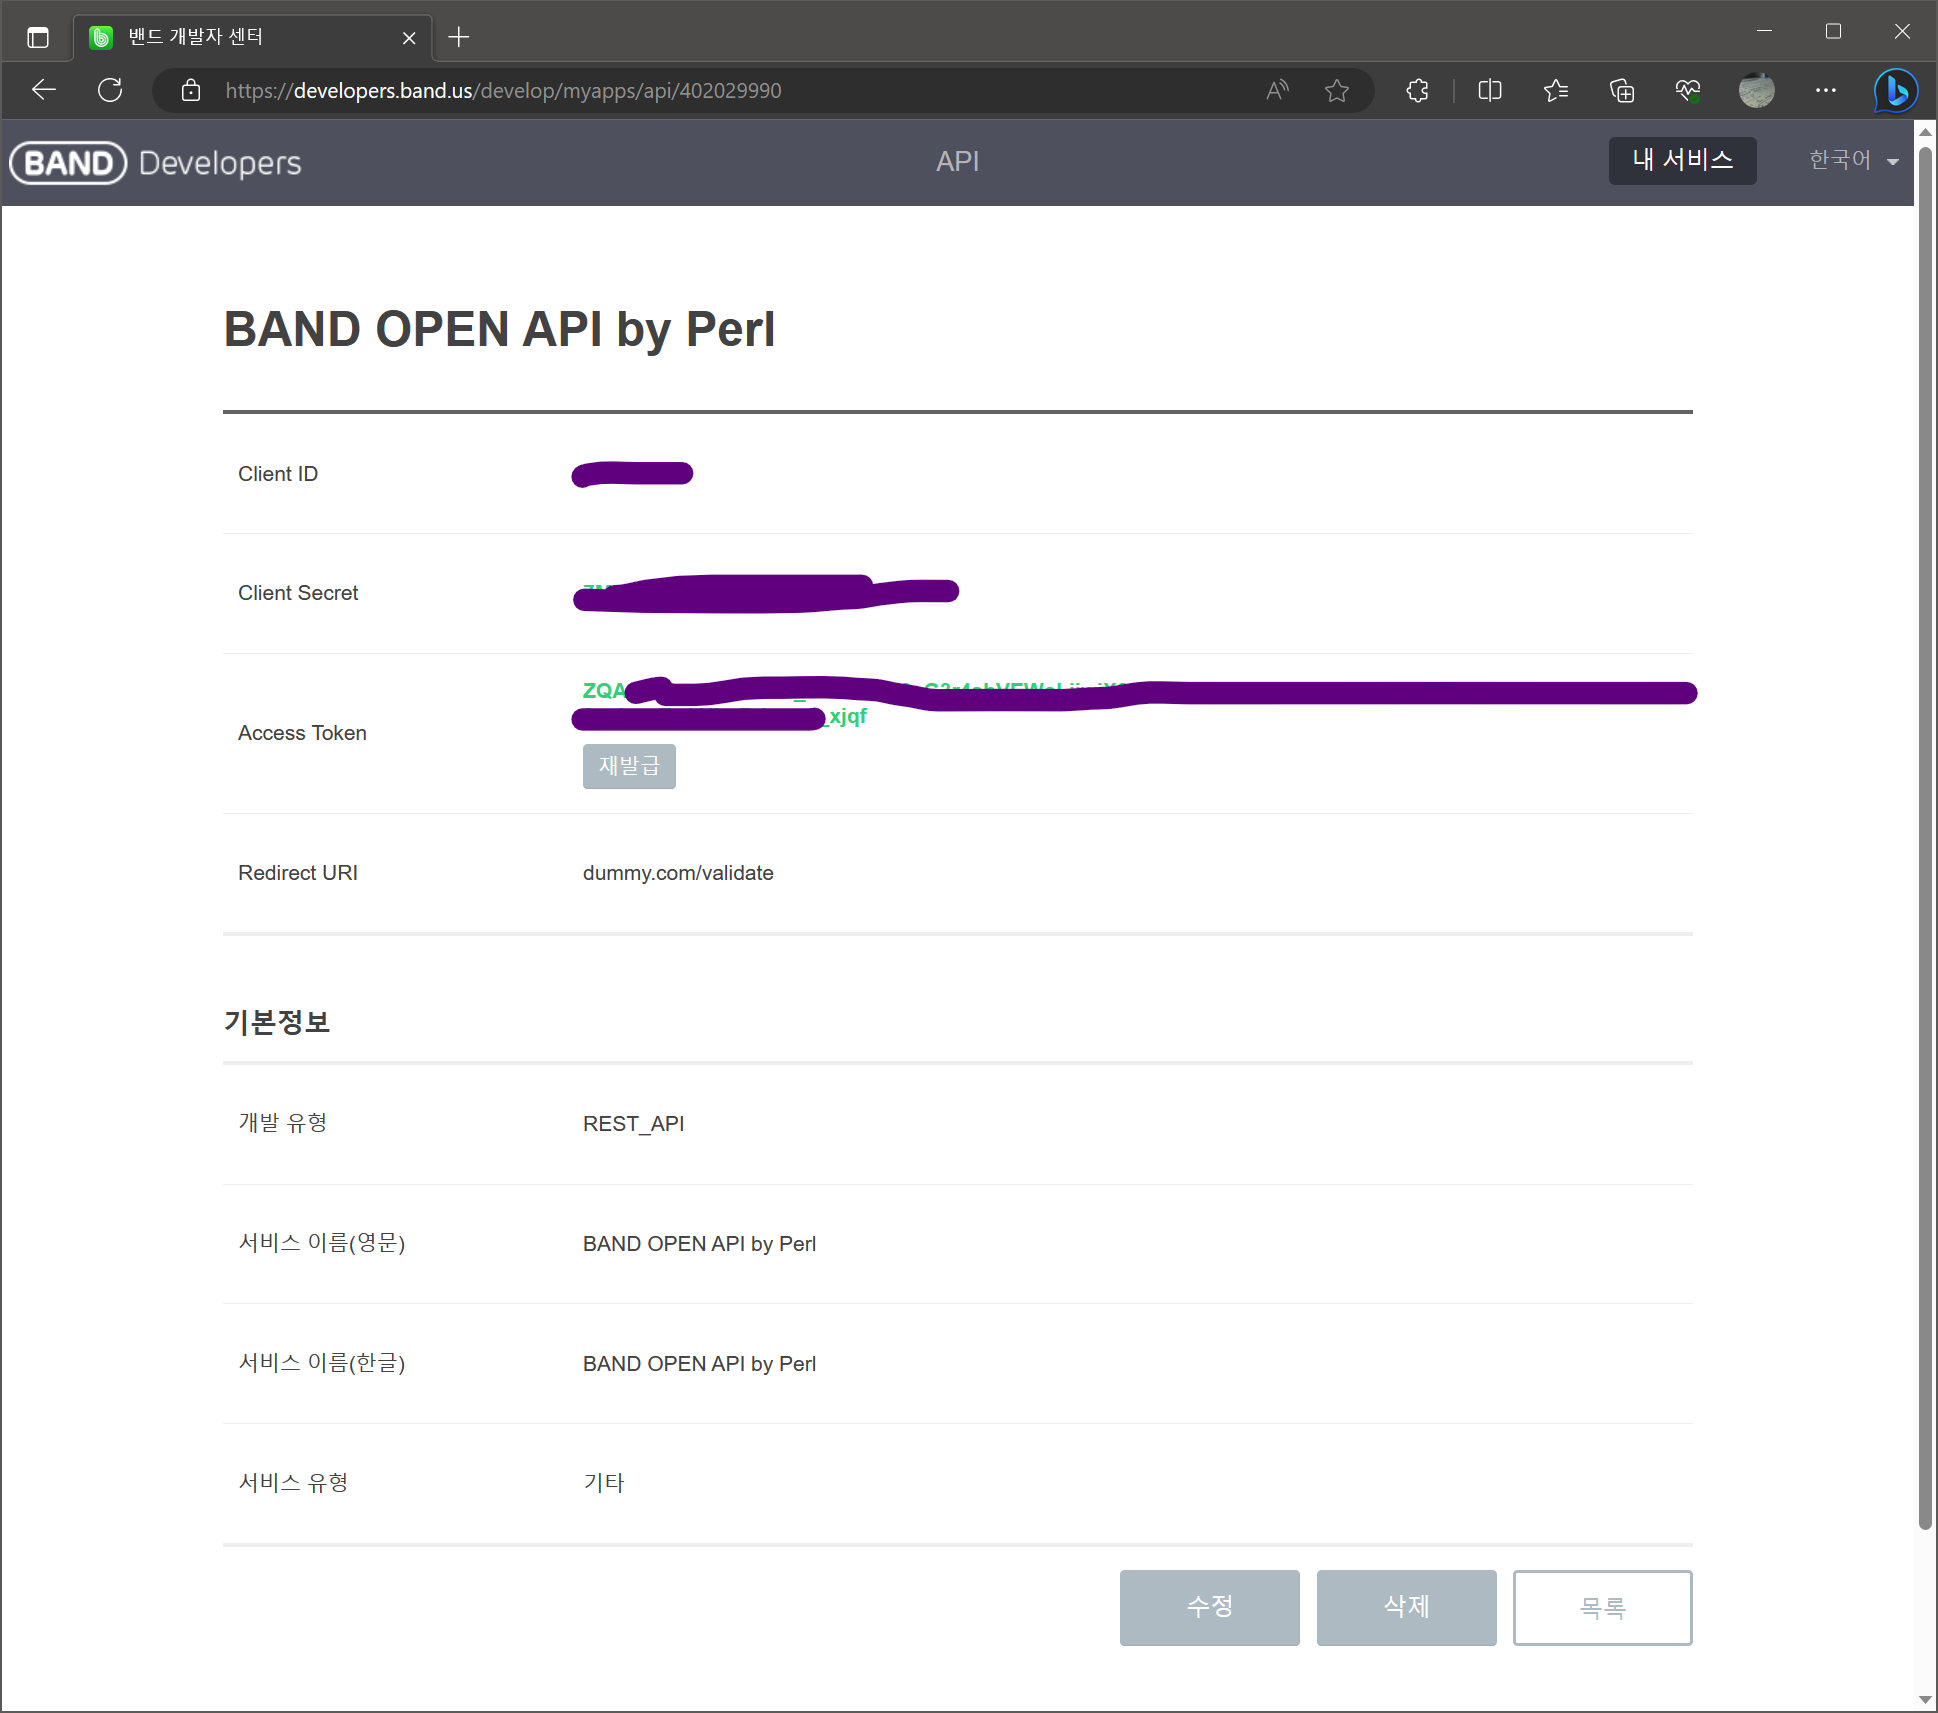
Task: Open Favorites list icon
Action: (x=1556, y=91)
